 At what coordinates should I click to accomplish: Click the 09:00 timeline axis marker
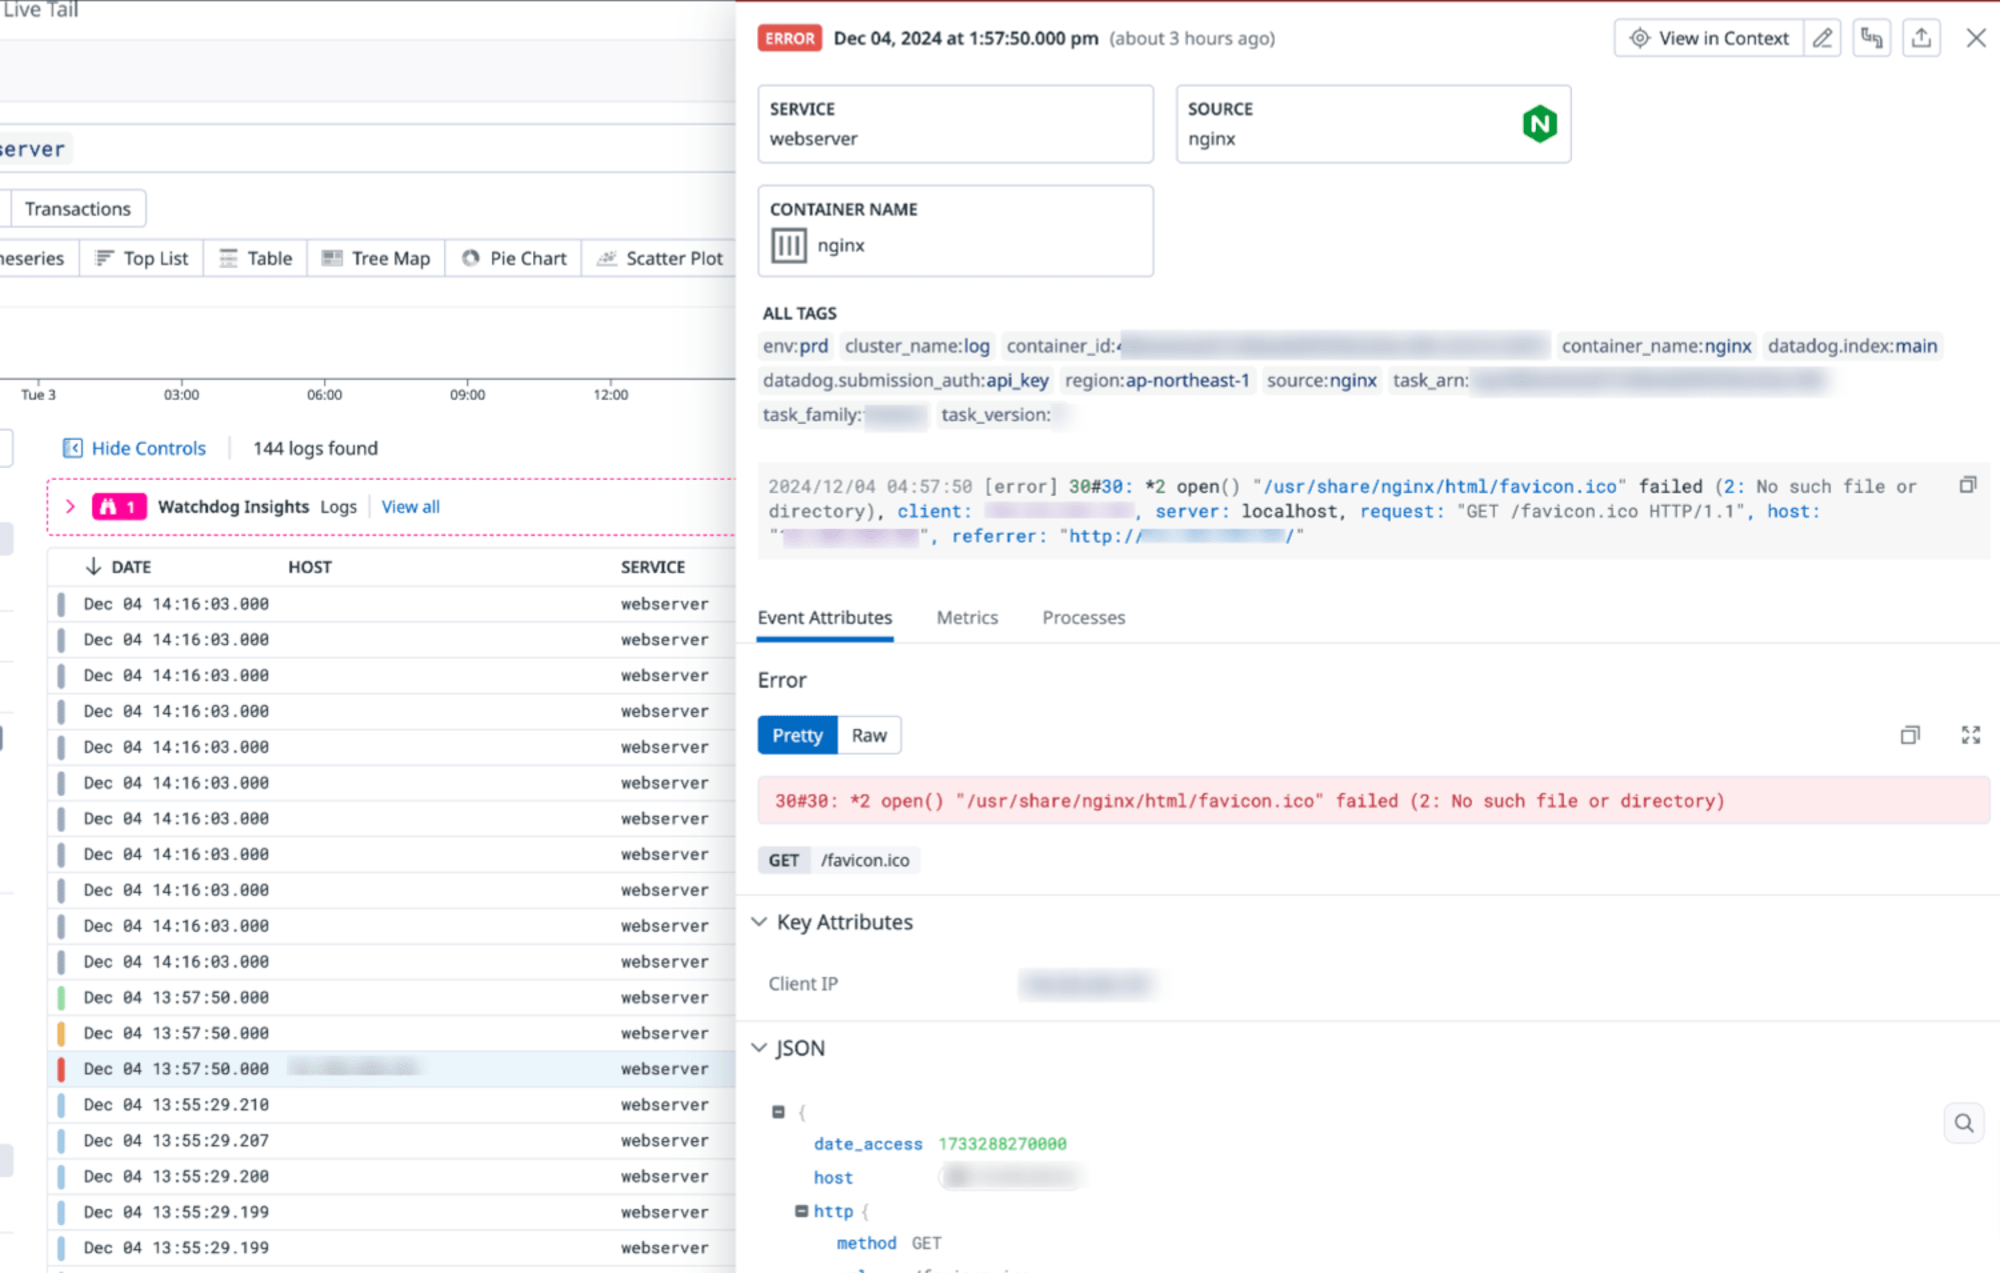pos(467,394)
